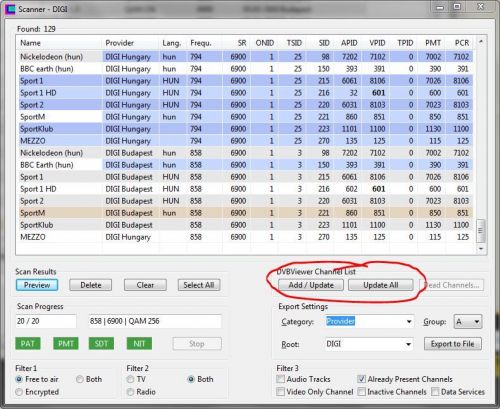Click the NIT status indicator
The image size is (500, 409).
click(139, 343)
